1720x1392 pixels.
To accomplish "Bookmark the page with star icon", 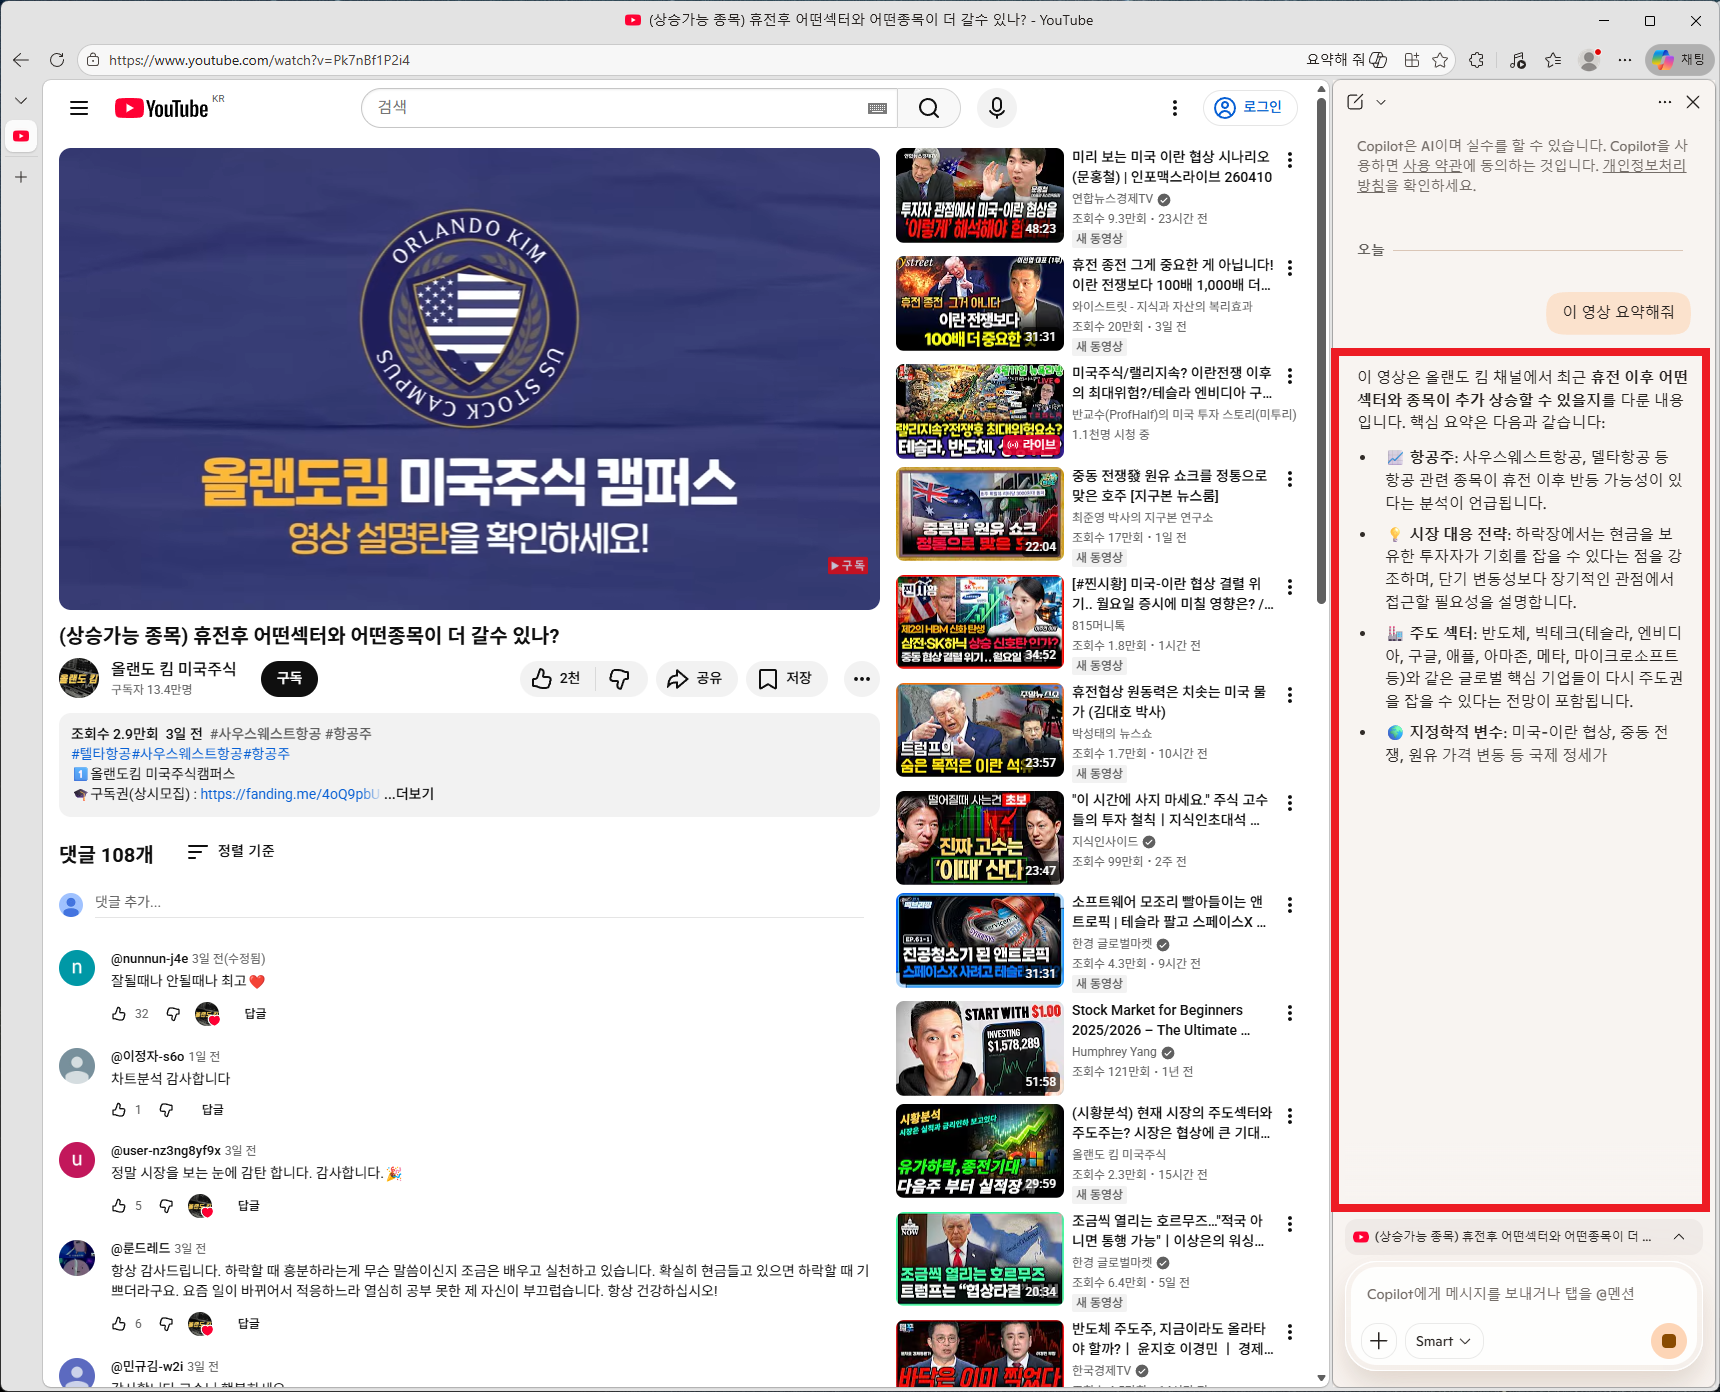I will tap(1440, 60).
